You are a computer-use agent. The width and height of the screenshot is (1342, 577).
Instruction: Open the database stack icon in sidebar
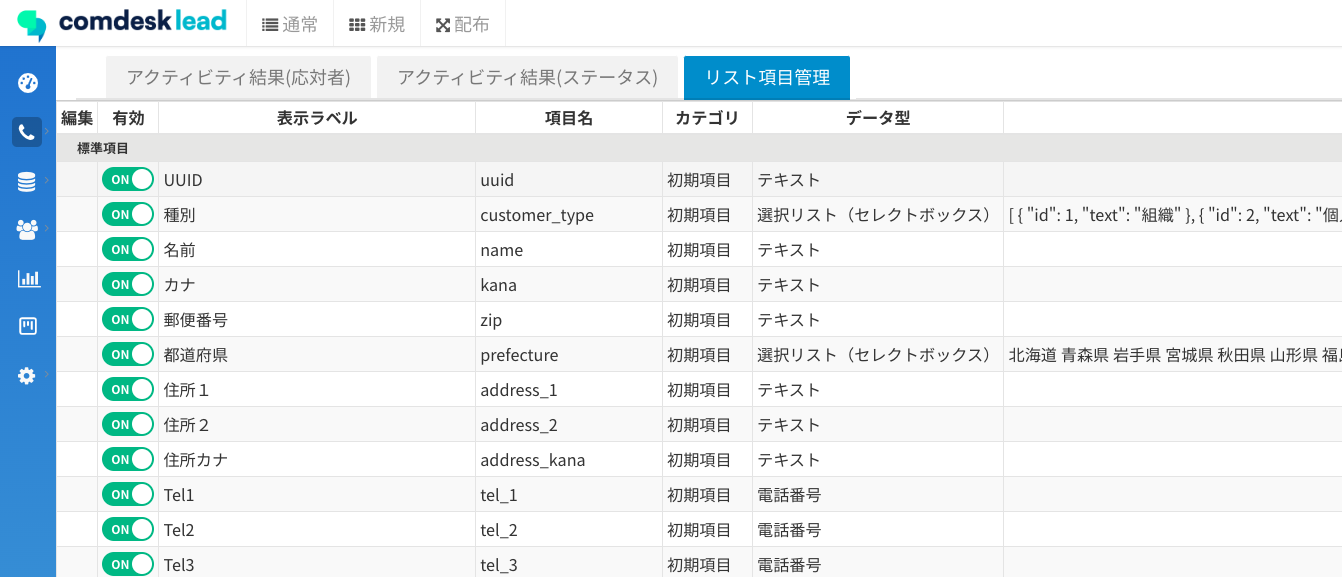click(x=27, y=181)
